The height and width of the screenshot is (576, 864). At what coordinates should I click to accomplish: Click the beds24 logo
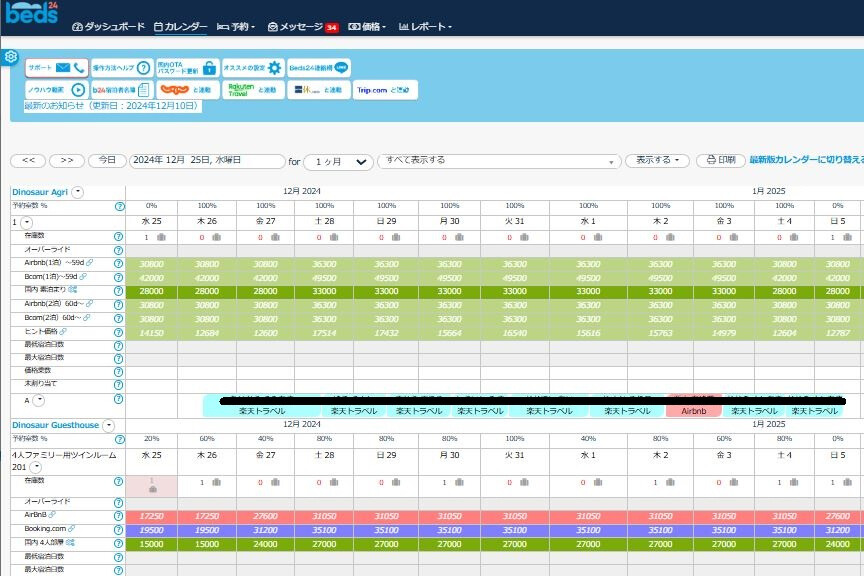pyautogui.click(x=31, y=13)
